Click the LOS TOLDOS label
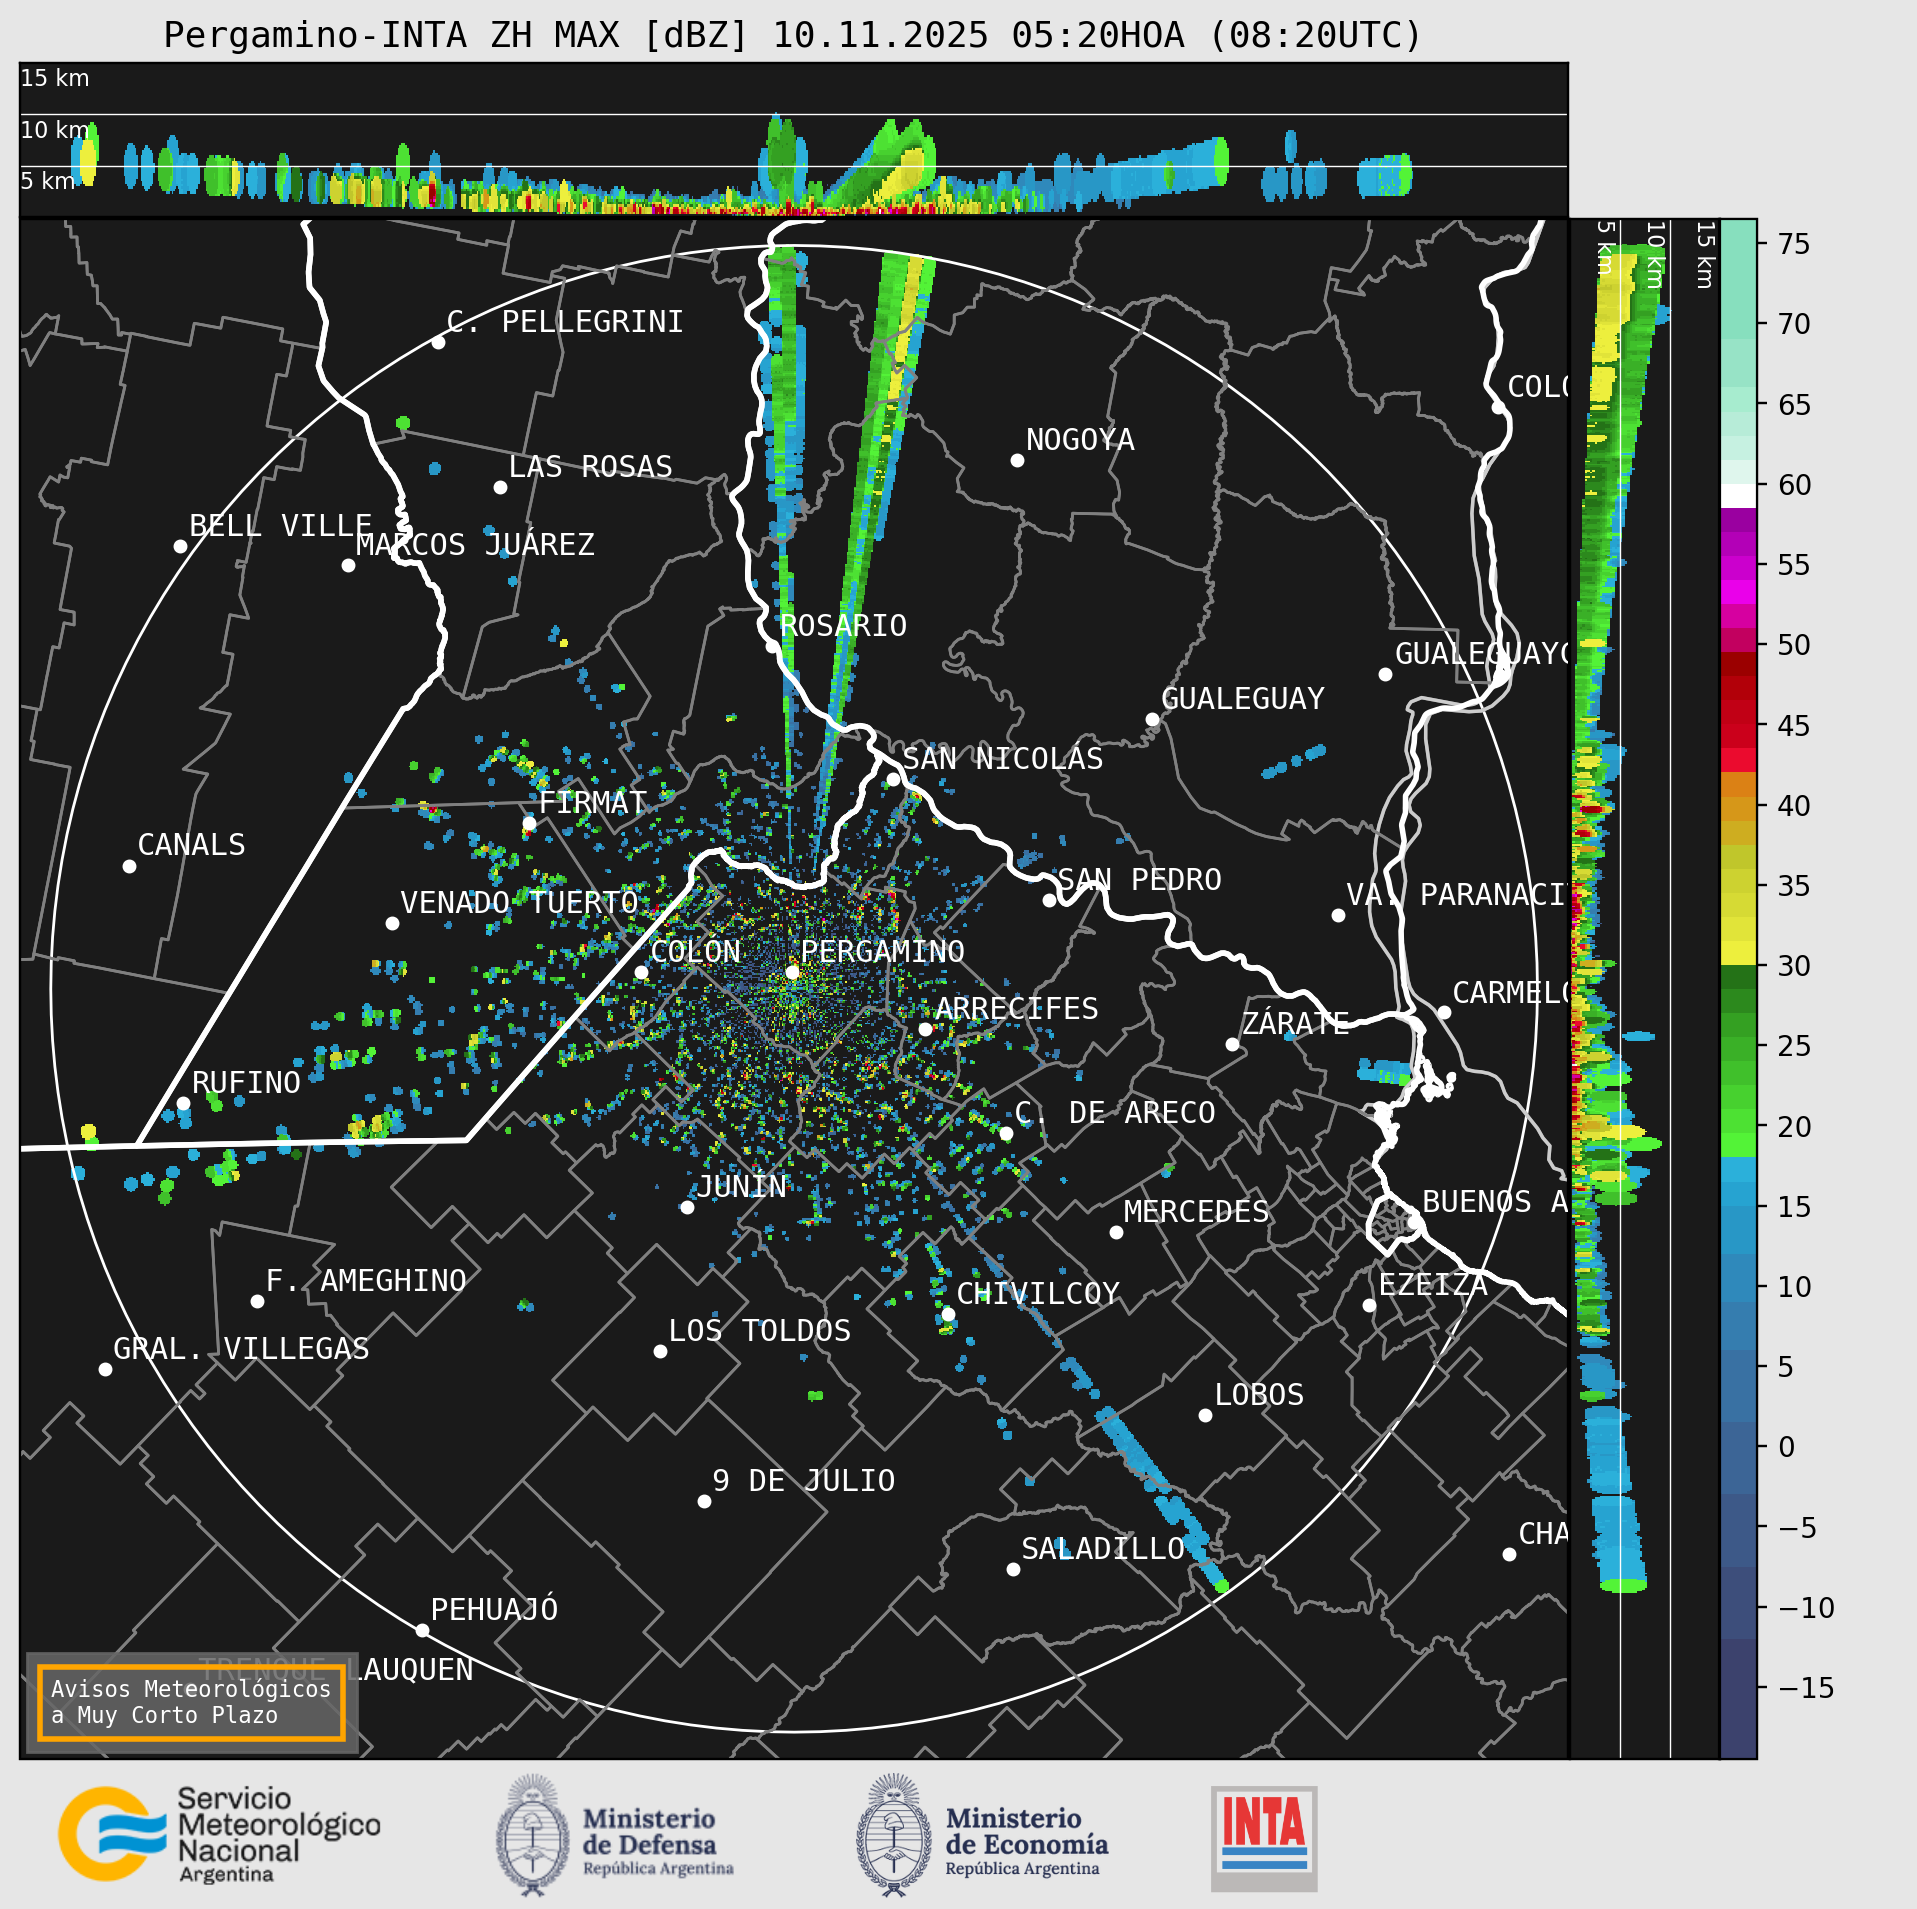Viewport: 1917px width, 1909px height. tap(759, 1330)
